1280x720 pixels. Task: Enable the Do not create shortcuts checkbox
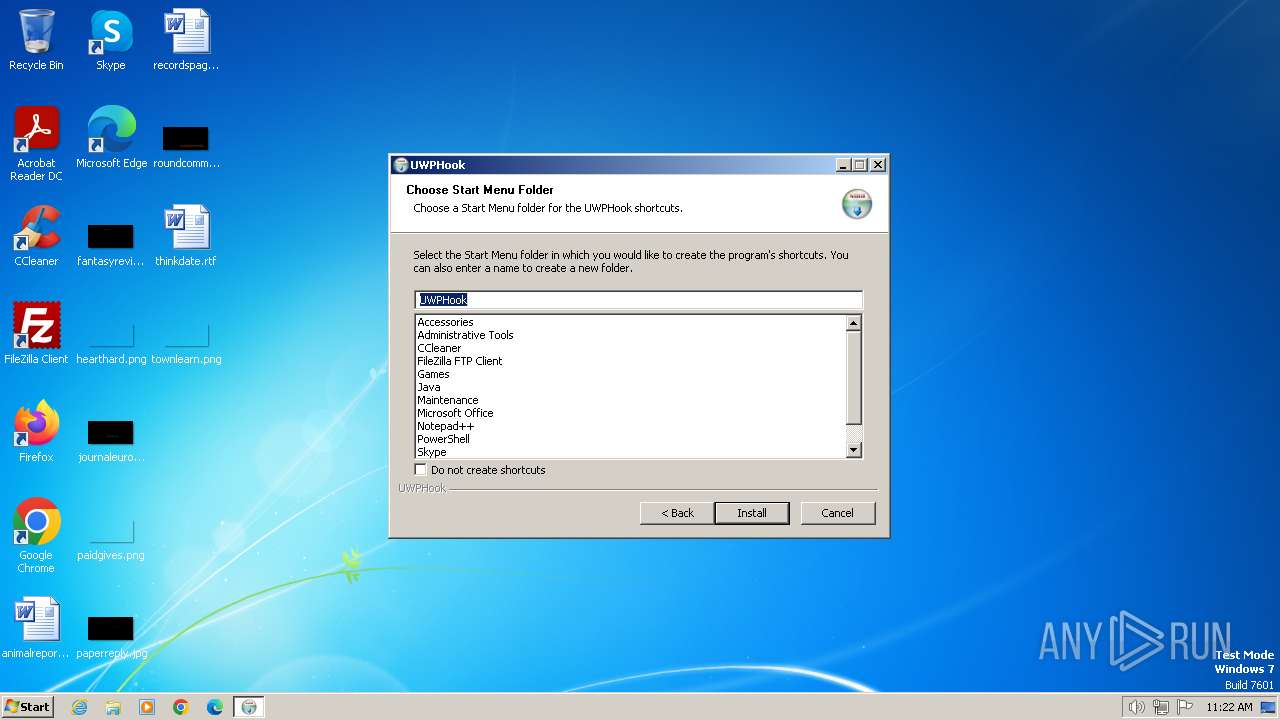point(421,470)
